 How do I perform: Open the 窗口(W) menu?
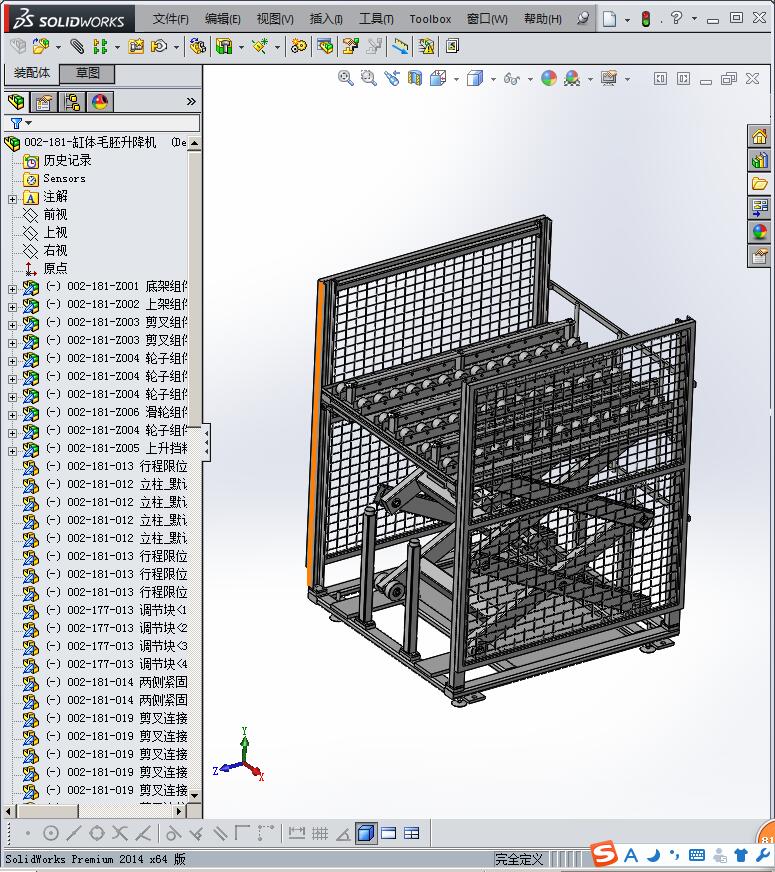click(x=487, y=19)
